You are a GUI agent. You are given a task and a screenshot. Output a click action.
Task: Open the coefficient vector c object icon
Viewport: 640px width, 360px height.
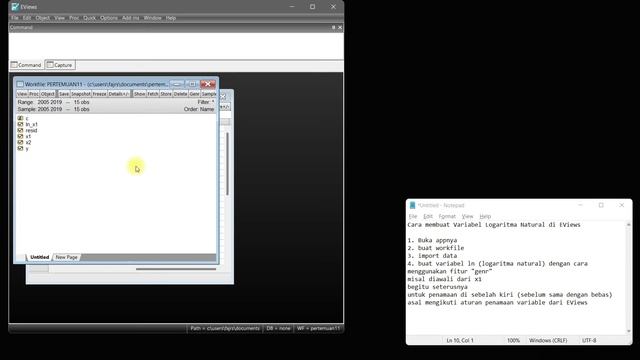tap(20, 118)
